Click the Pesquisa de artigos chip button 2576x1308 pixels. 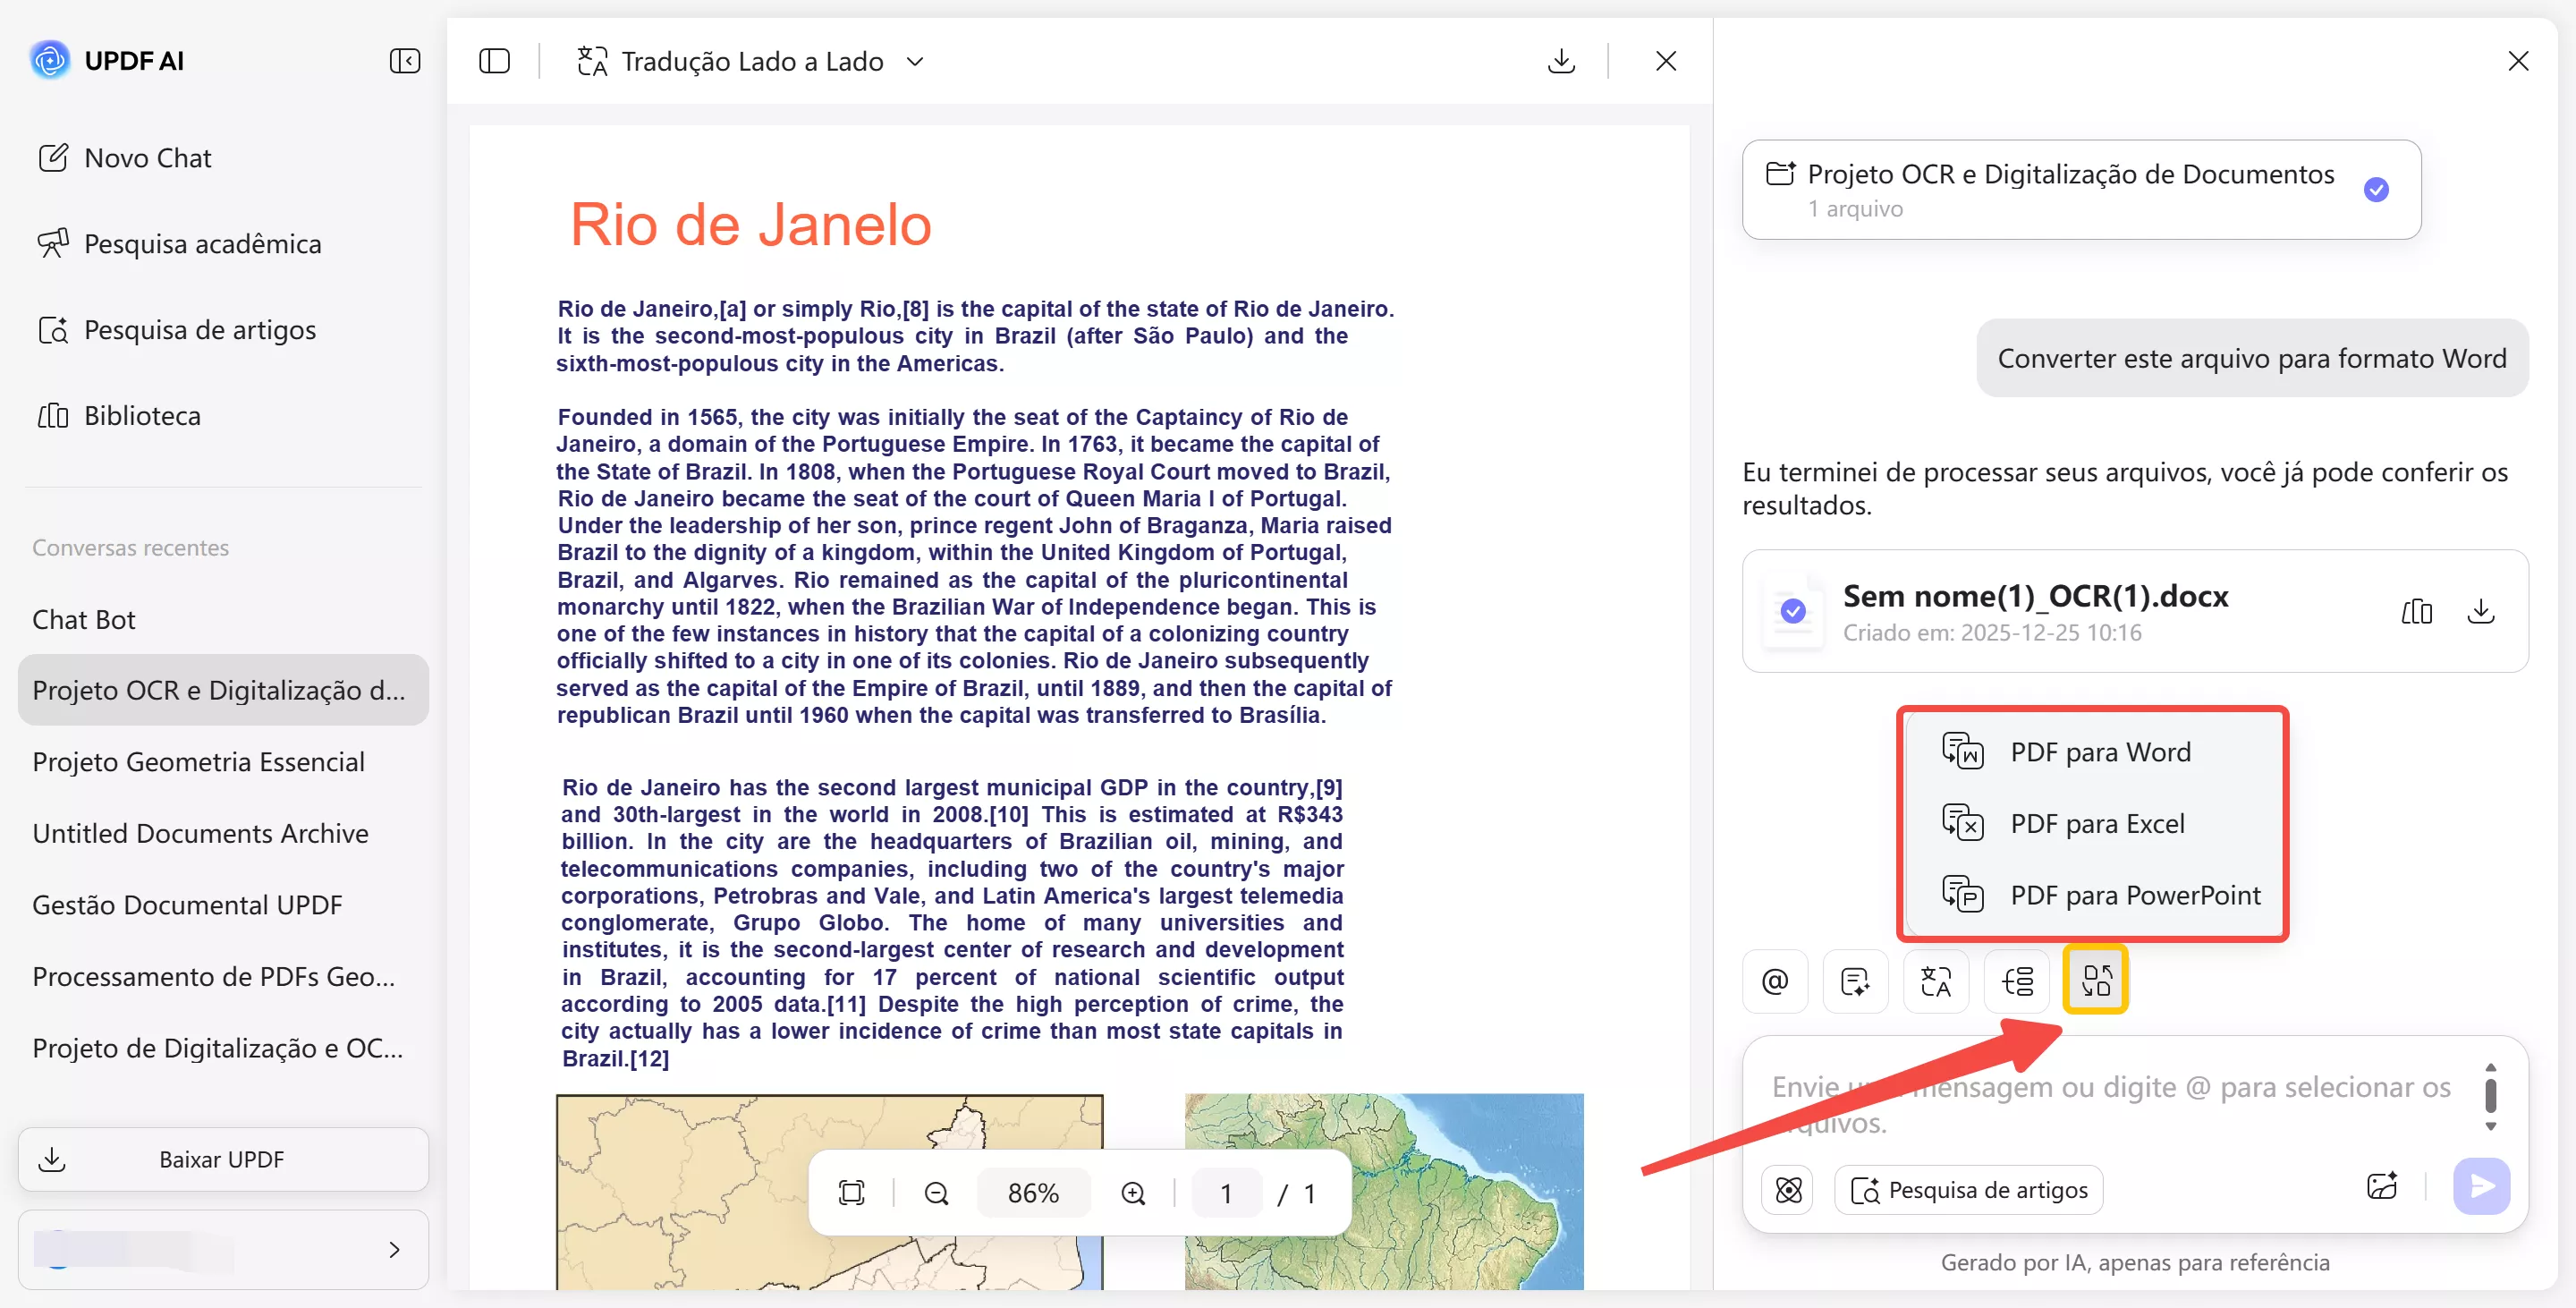pyautogui.click(x=1968, y=1189)
